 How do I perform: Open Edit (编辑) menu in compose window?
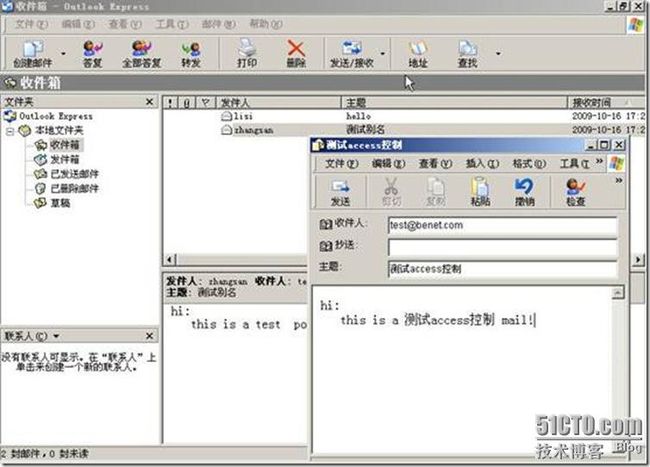pyautogui.click(x=388, y=164)
